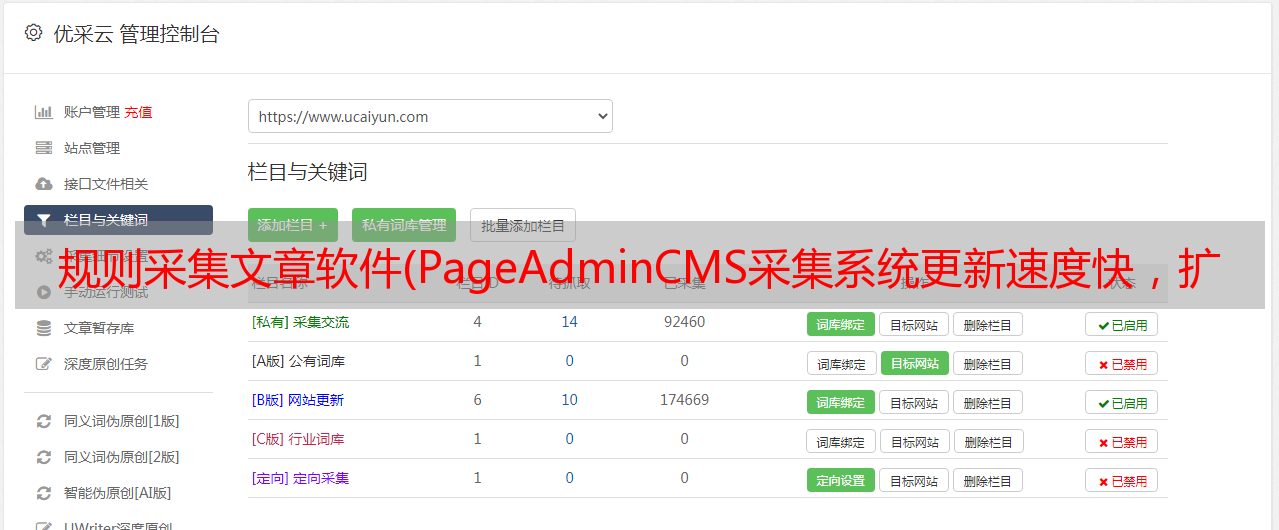This screenshot has width=1279, height=530.
Task: Click 目标网站 in the 采集交流 row
Action: click(x=914, y=324)
